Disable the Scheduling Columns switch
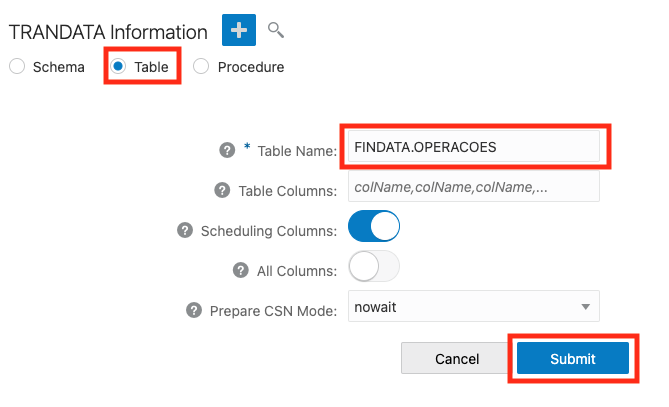This screenshot has width=669, height=407. point(374,226)
